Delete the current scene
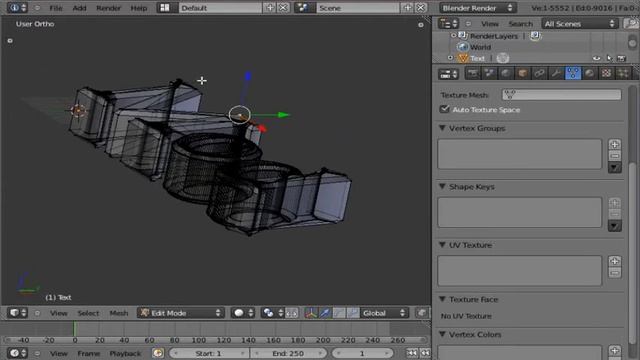Viewport: 640px width, 360px height. coord(421,8)
